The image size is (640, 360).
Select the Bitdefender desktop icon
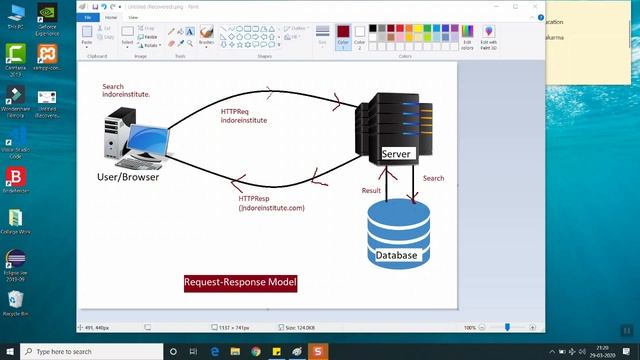tap(16, 180)
